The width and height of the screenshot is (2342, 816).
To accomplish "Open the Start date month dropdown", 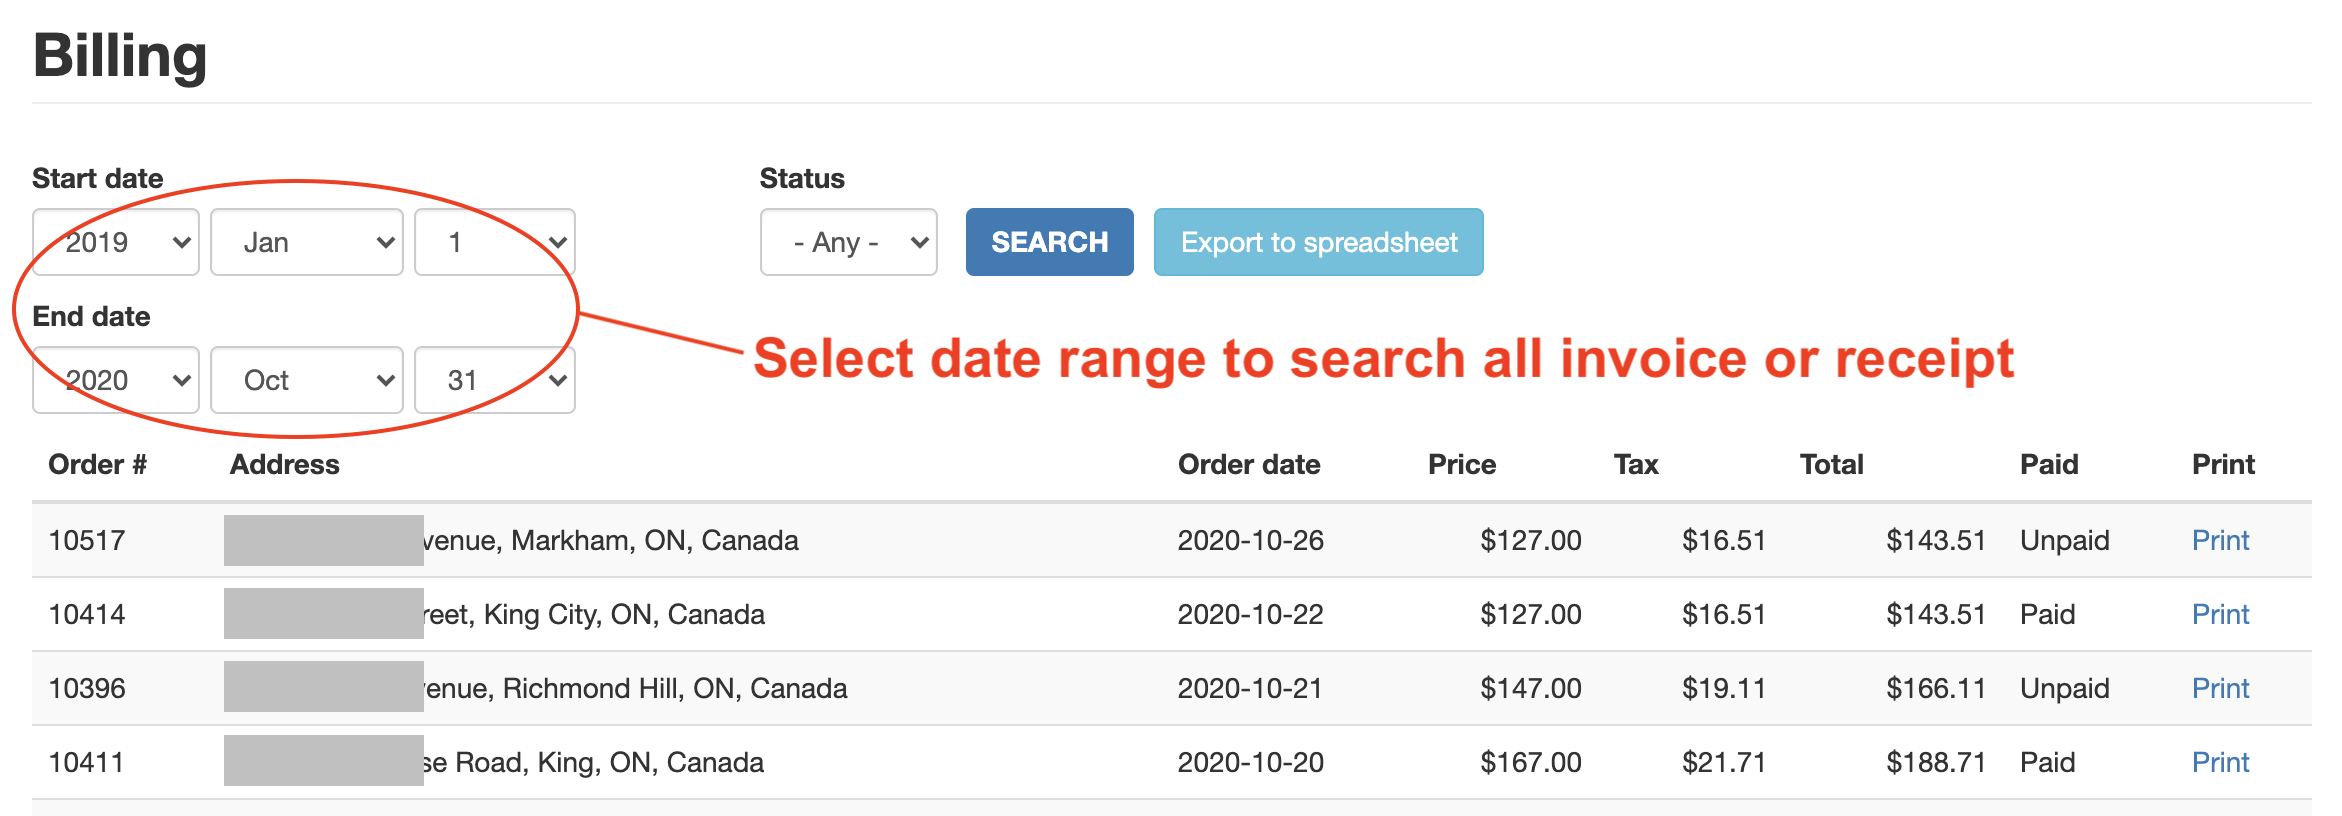I will [306, 242].
